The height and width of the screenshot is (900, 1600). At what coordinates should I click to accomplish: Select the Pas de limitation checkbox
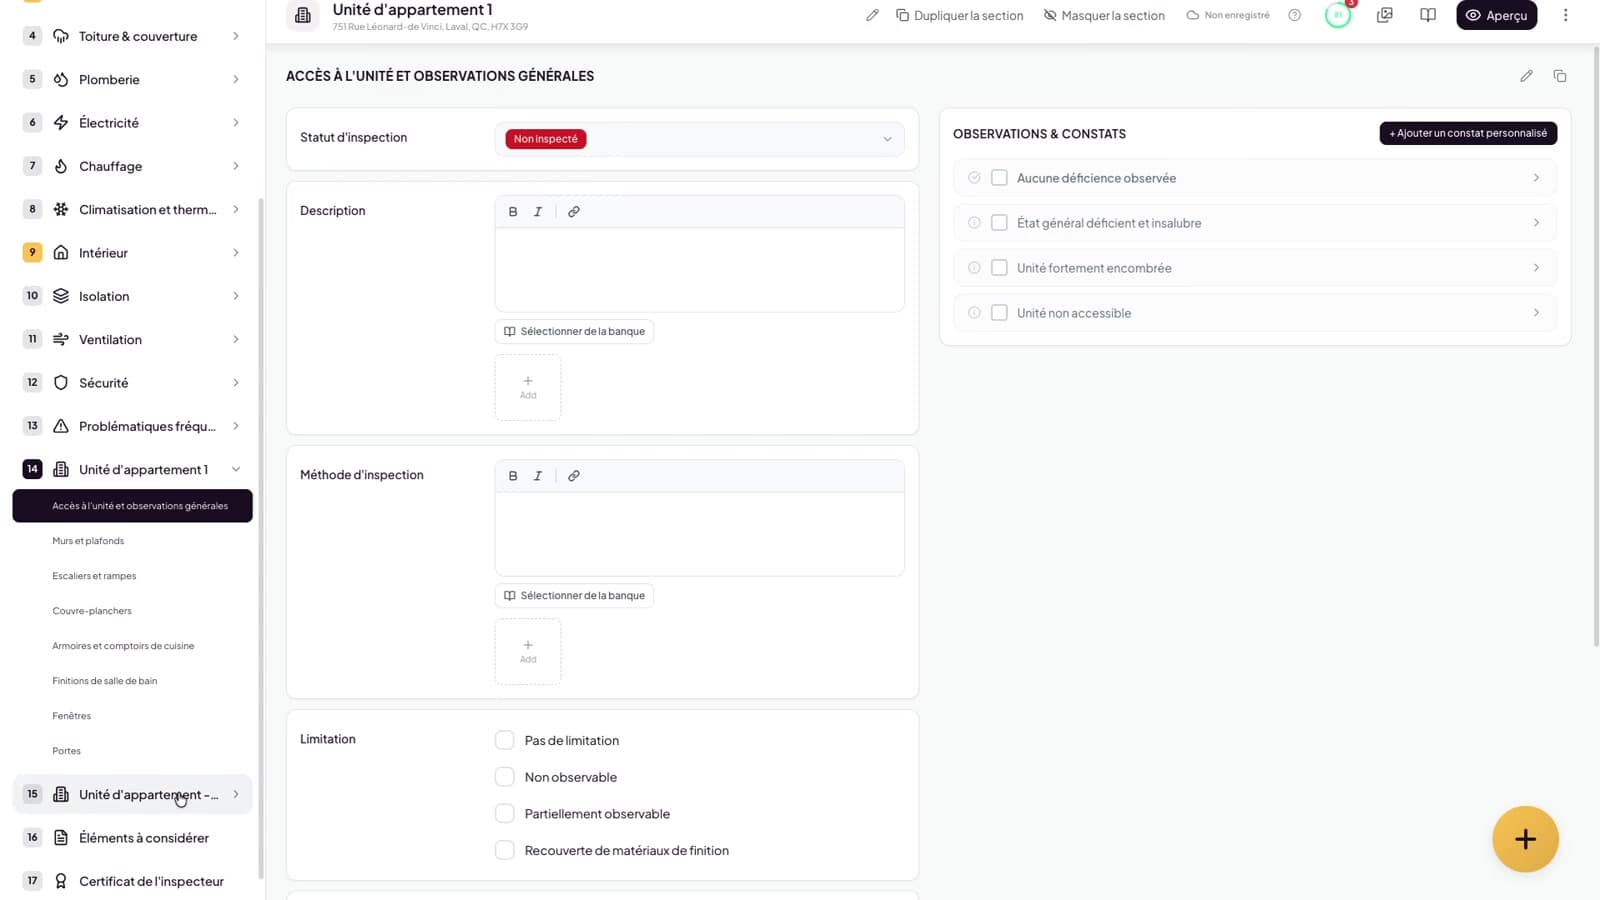[x=505, y=740]
